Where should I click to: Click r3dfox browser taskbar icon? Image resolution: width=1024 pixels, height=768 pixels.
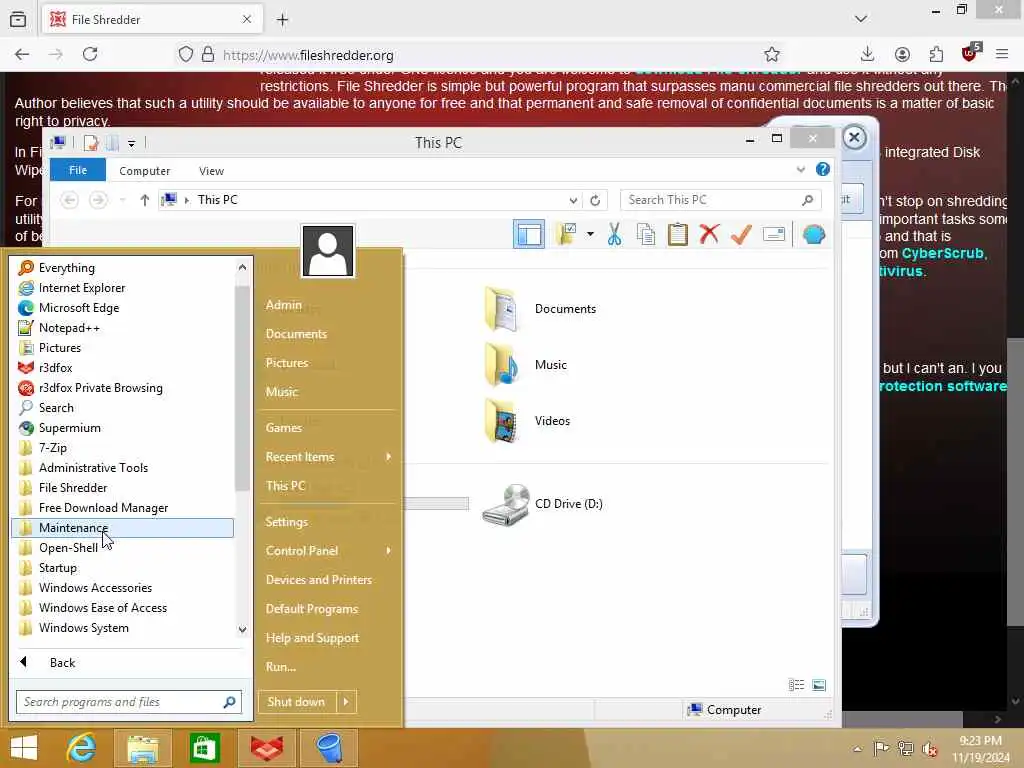(267, 748)
